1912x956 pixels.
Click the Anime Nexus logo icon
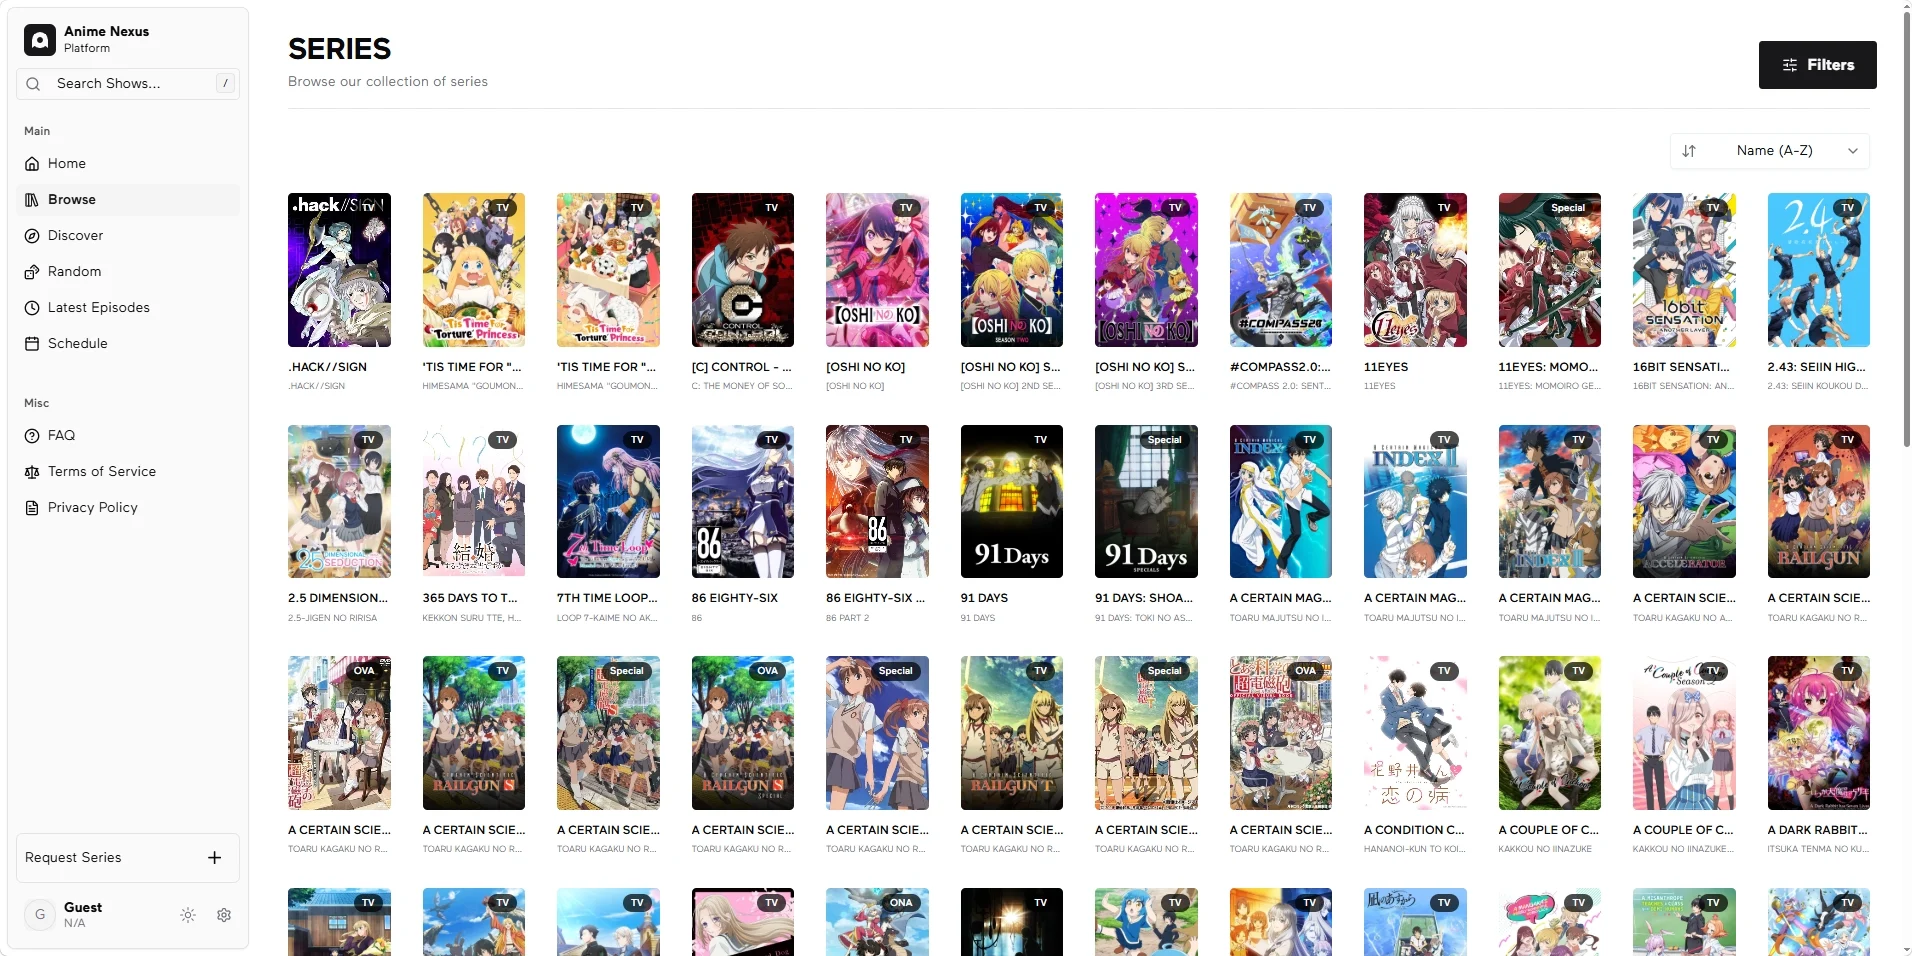(x=40, y=40)
